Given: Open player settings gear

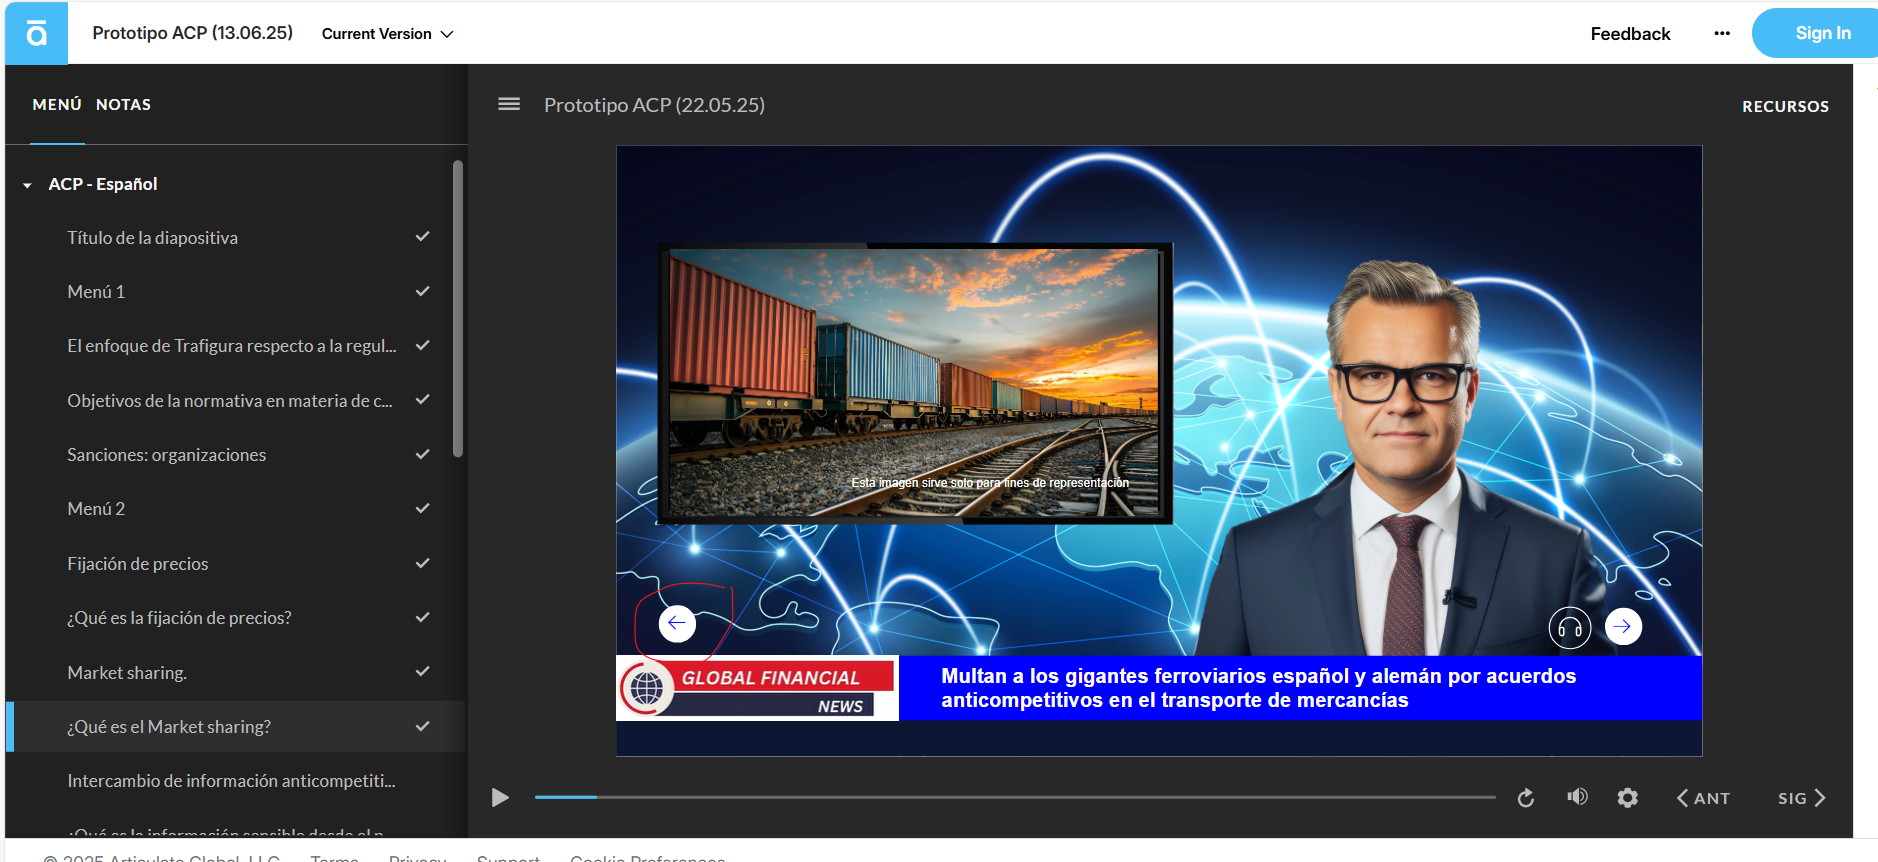Looking at the screenshot, I should coord(1627,798).
